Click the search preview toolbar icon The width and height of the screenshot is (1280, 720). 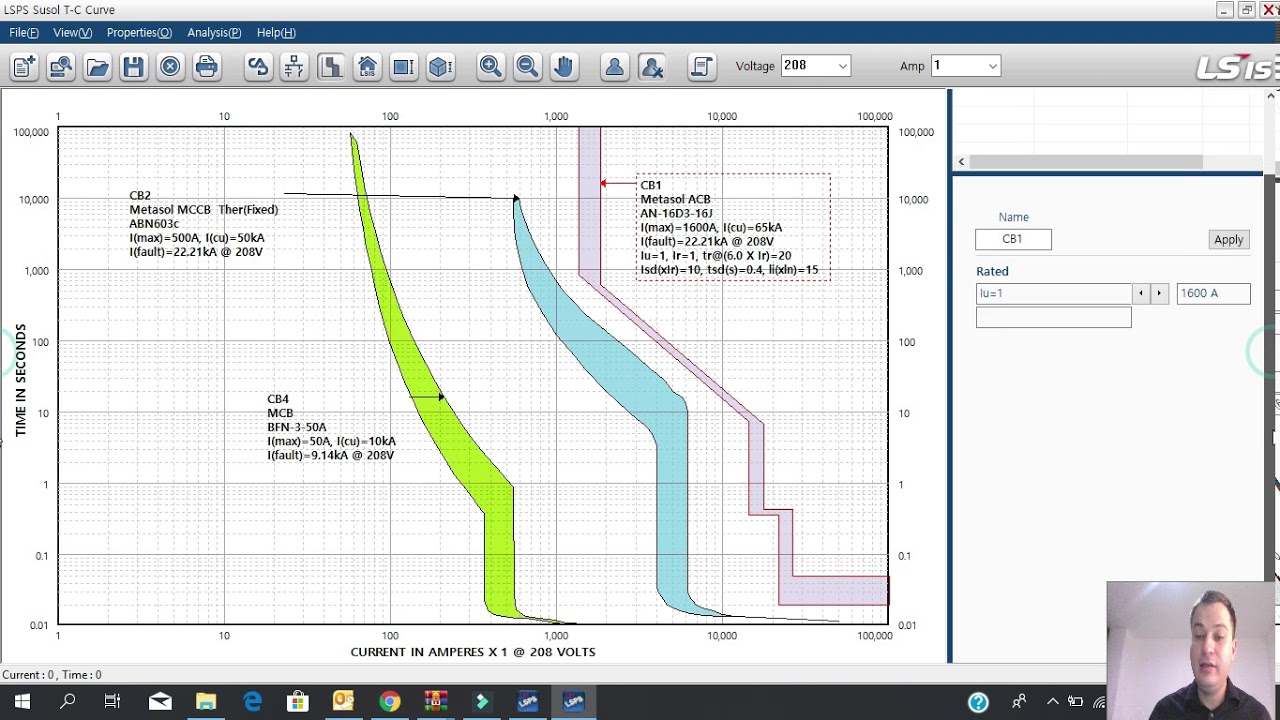pos(60,67)
